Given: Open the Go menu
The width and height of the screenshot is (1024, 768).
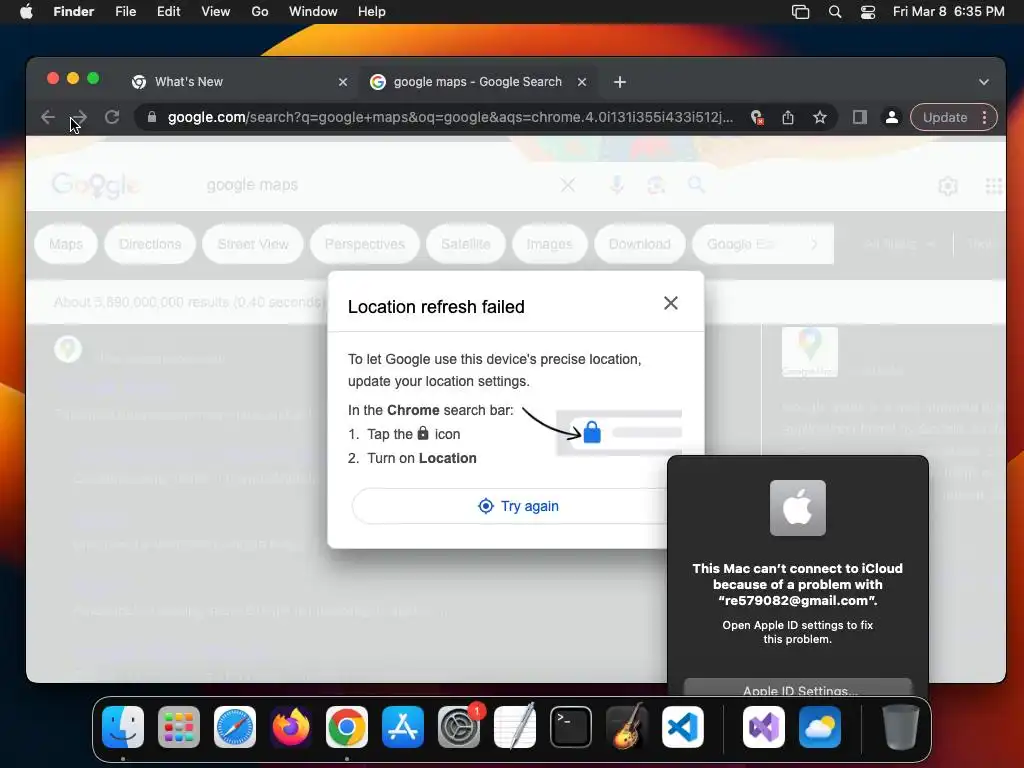Looking at the screenshot, I should click(260, 12).
